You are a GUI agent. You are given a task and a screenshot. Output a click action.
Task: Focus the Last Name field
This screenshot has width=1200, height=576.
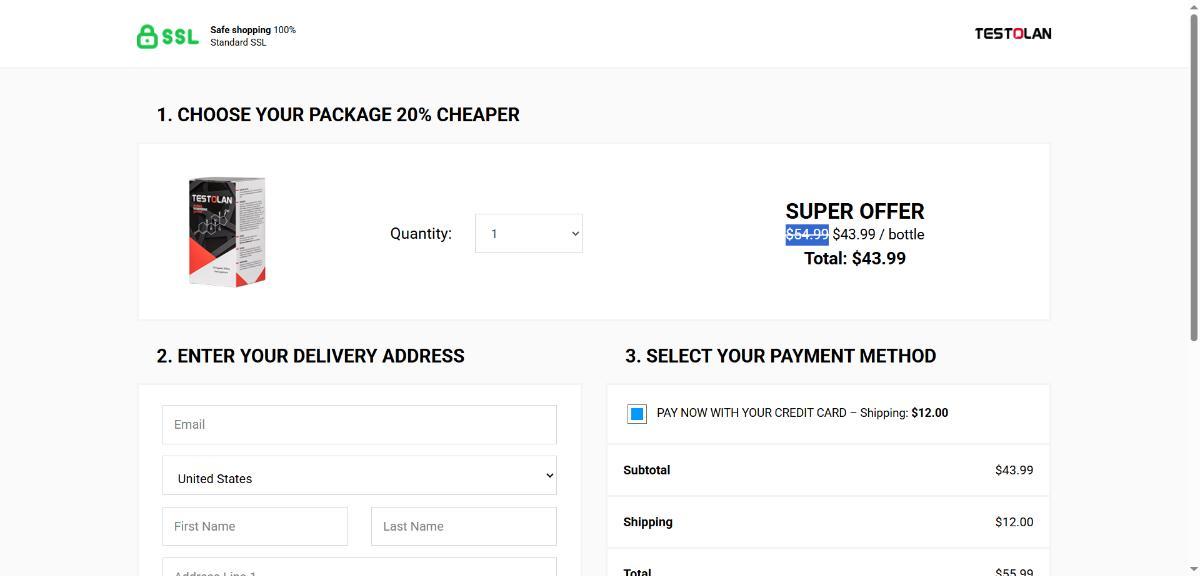pos(463,526)
